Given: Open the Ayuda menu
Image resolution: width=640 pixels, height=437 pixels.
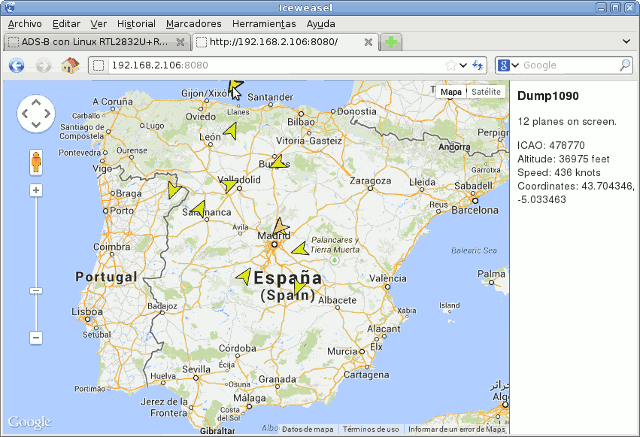Looking at the screenshot, I should [321, 24].
